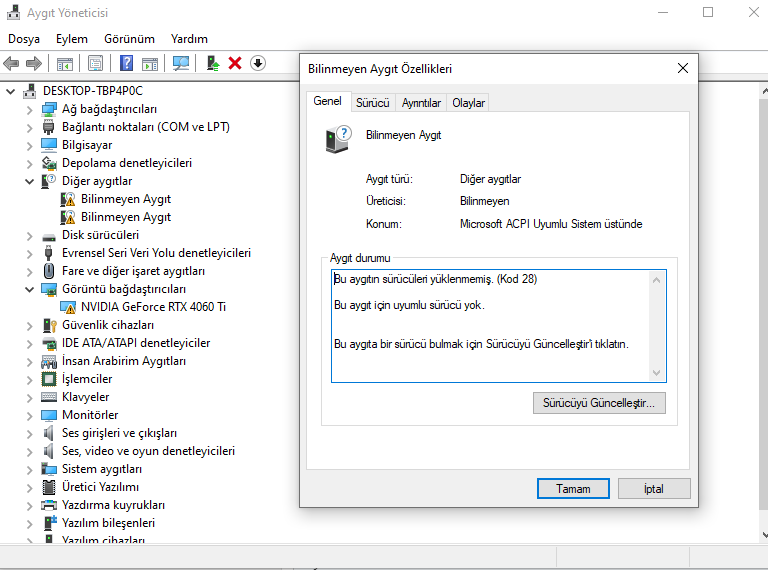Confirm with the Tamam button
The height and width of the screenshot is (570, 768).
coord(573,489)
